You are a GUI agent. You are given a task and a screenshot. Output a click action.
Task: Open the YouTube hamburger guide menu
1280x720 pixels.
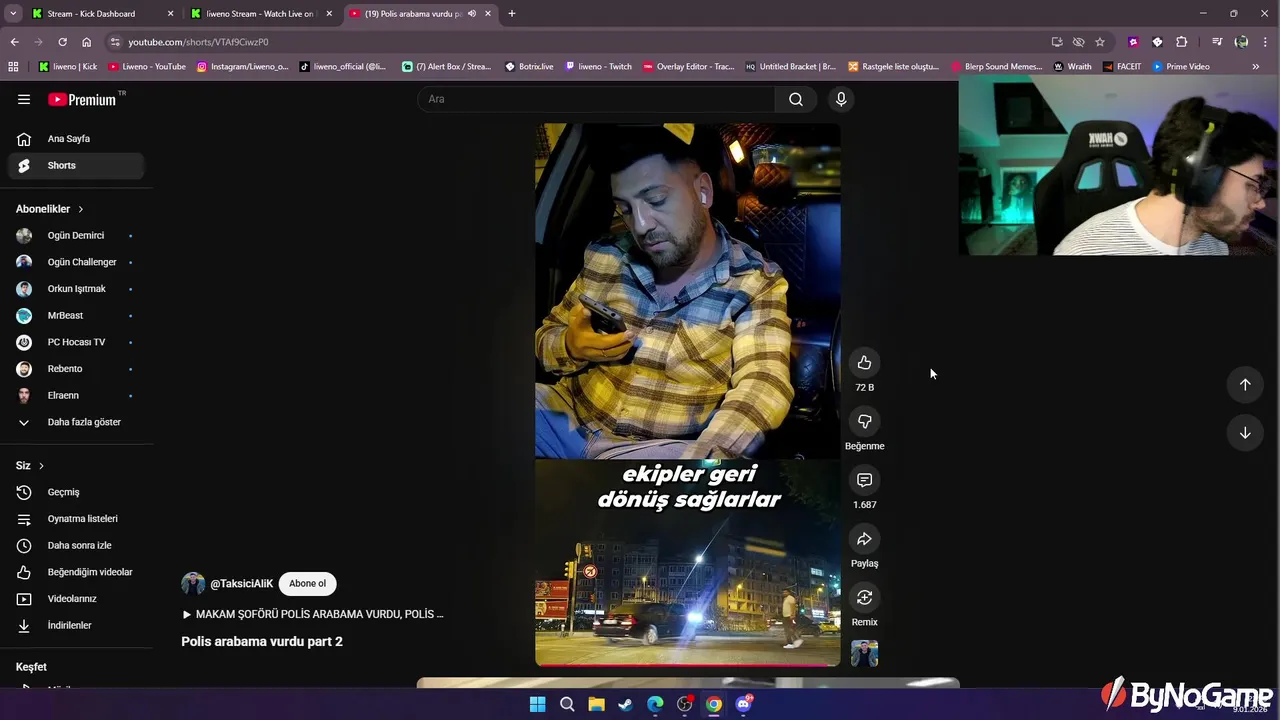point(24,99)
